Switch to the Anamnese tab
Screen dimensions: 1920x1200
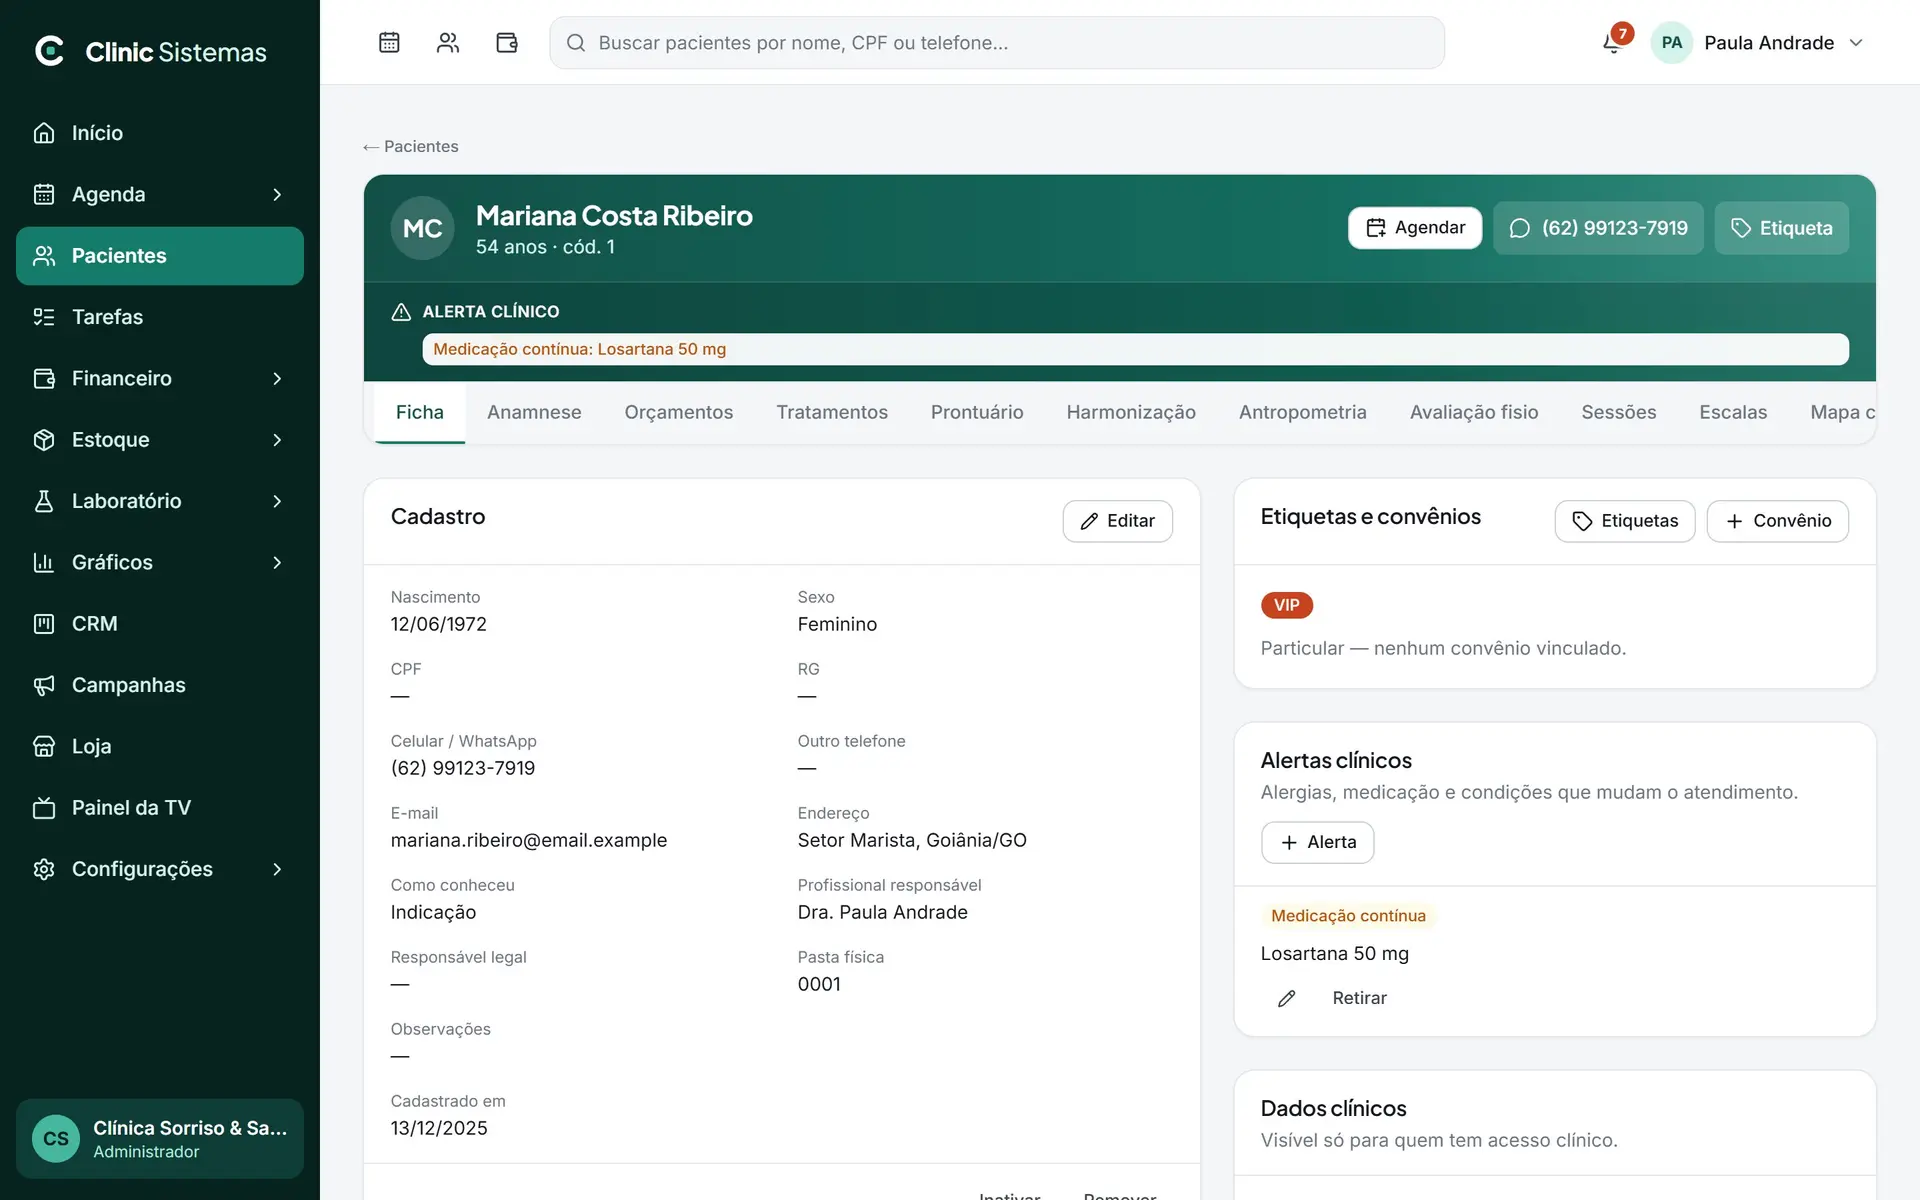[x=534, y=412]
